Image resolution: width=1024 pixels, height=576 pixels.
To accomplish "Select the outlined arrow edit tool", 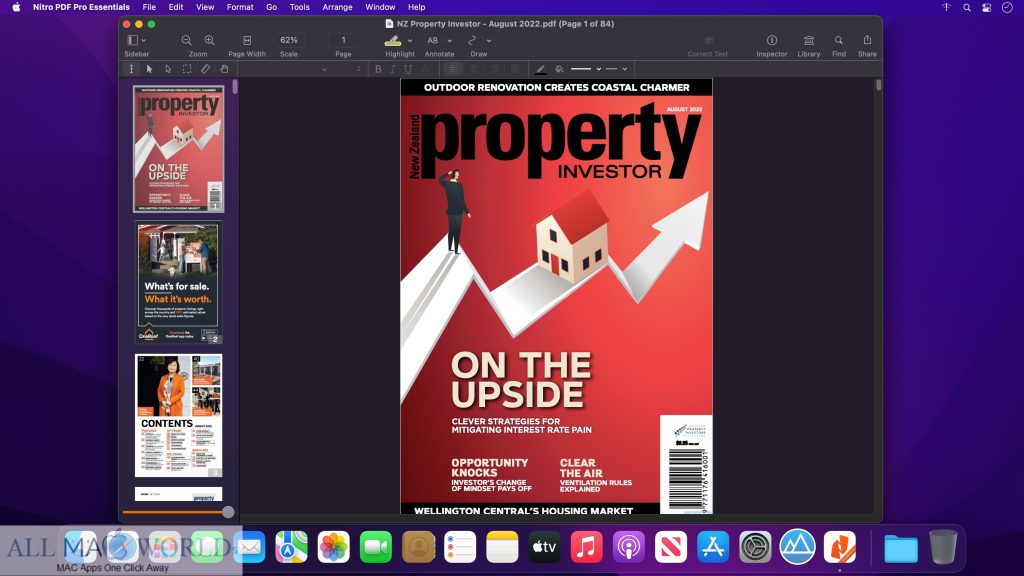I will pyautogui.click(x=168, y=69).
